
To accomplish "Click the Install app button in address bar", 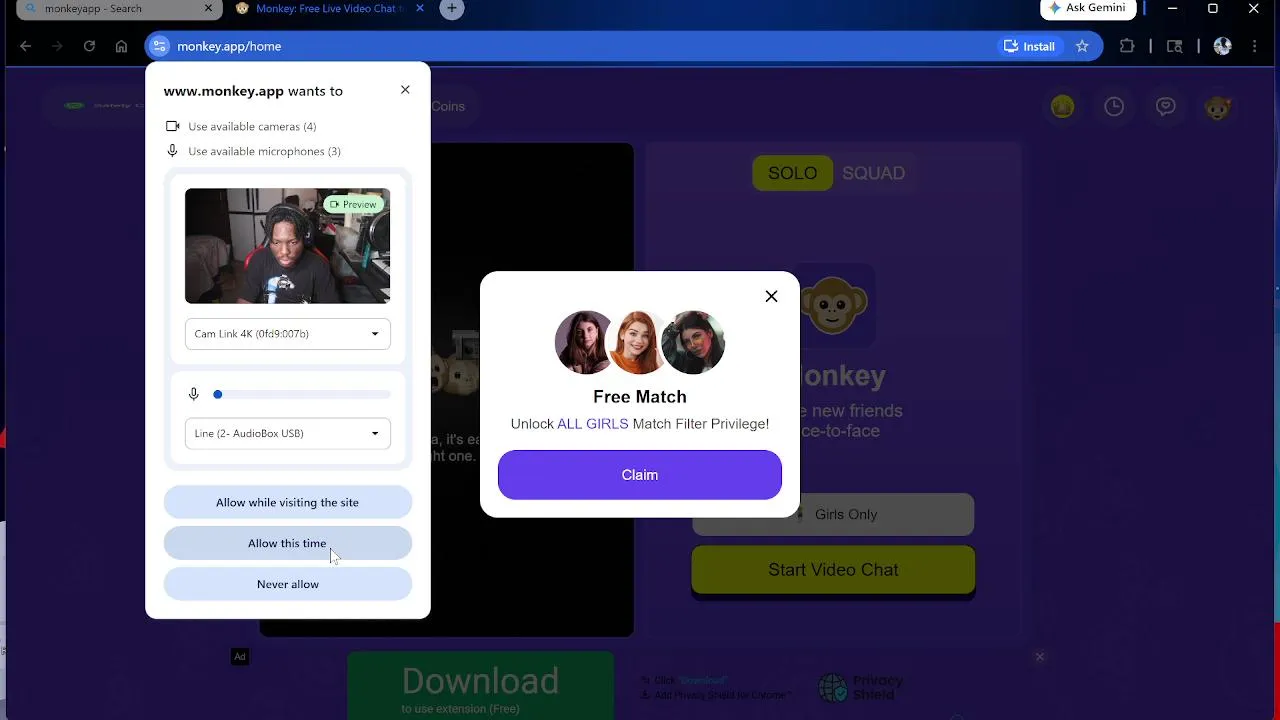I will coord(1029,46).
